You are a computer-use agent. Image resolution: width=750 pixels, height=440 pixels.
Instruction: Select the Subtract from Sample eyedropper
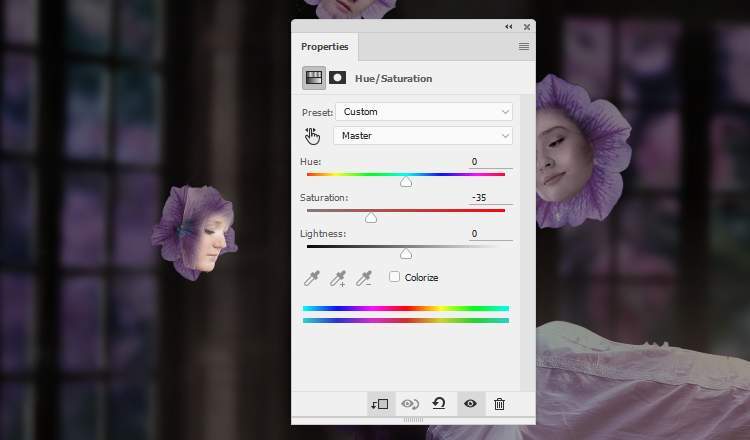pyautogui.click(x=364, y=278)
